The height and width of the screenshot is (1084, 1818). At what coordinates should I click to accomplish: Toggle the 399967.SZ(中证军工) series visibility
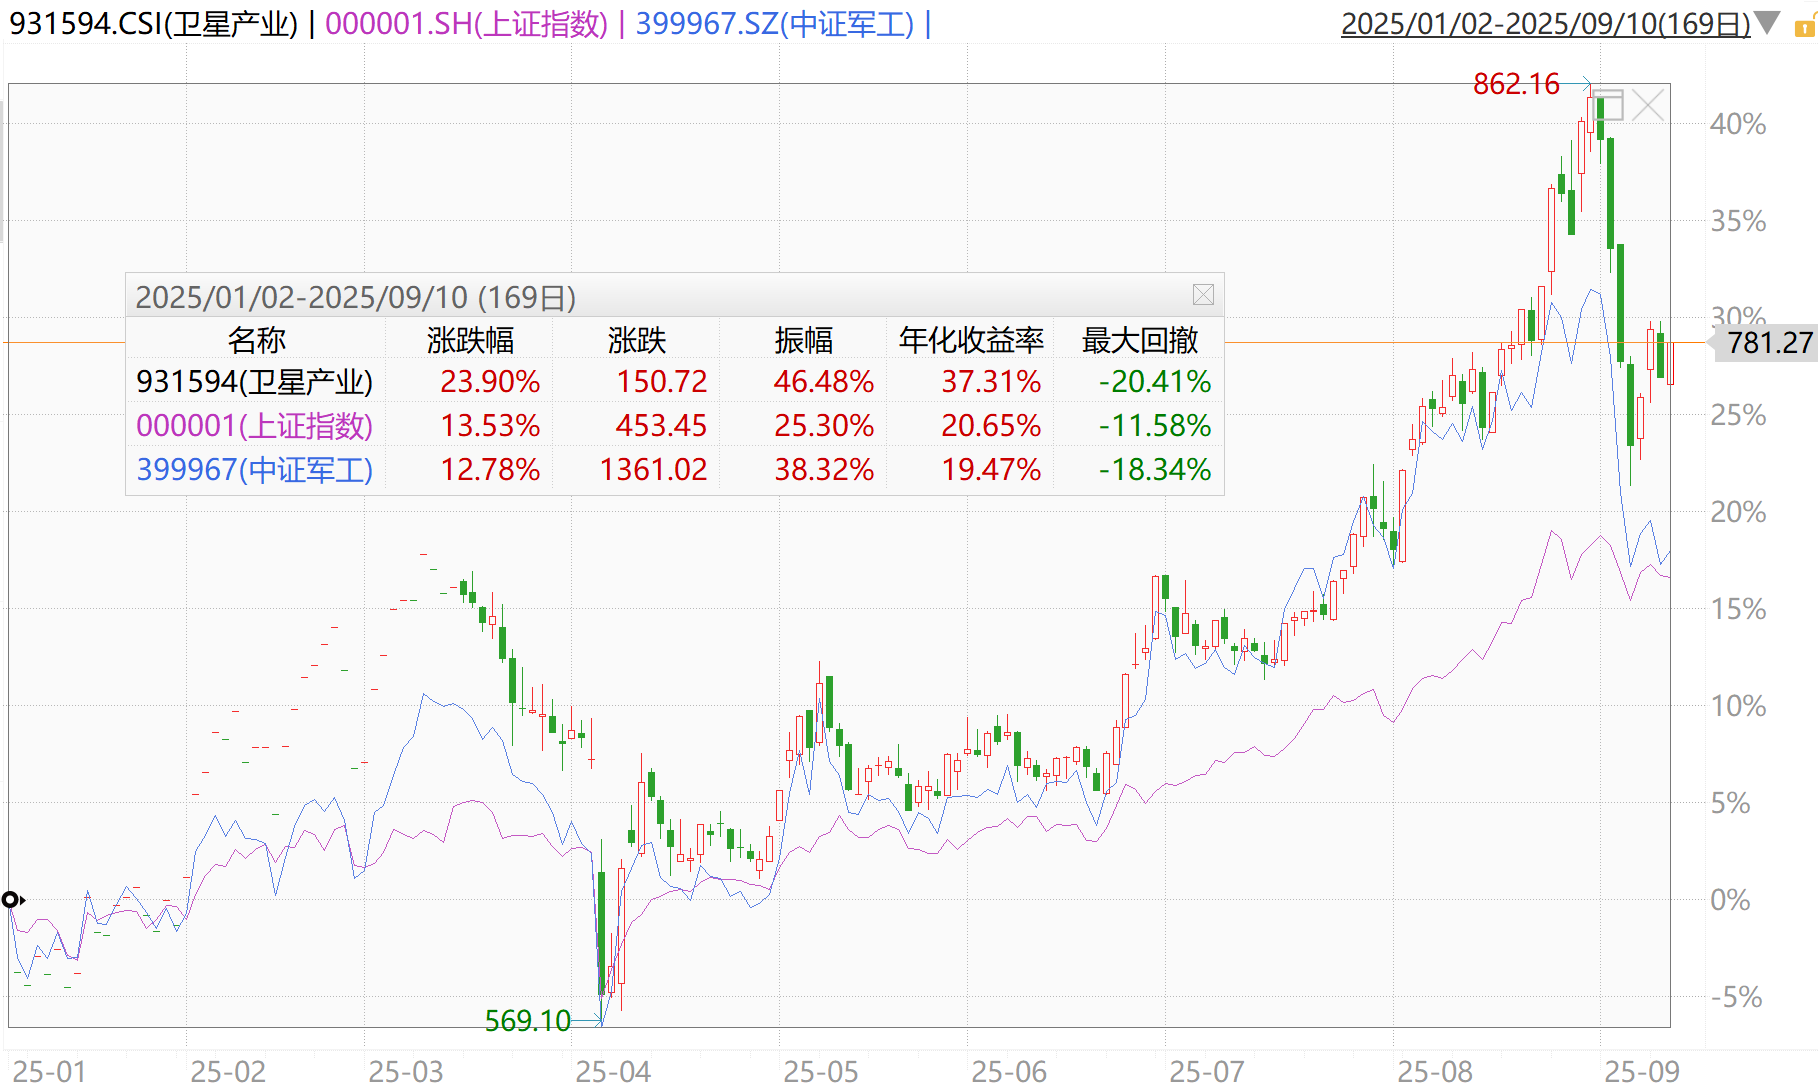(x=775, y=20)
